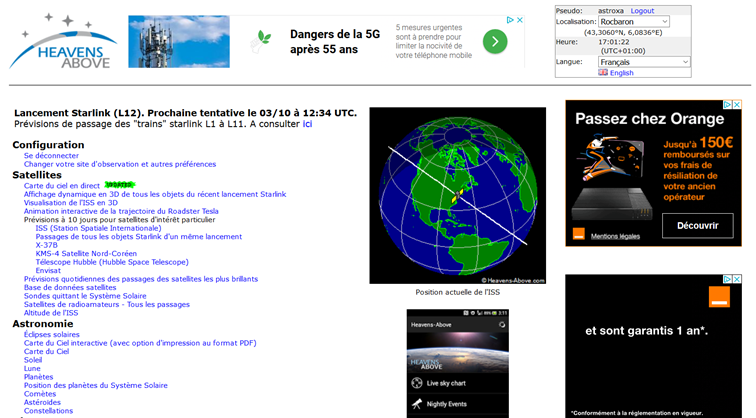The width and height of the screenshot is (756, 418).
Task: Open Télescope Hubble link
Action: pyautogui.click(x=112, y=262)
